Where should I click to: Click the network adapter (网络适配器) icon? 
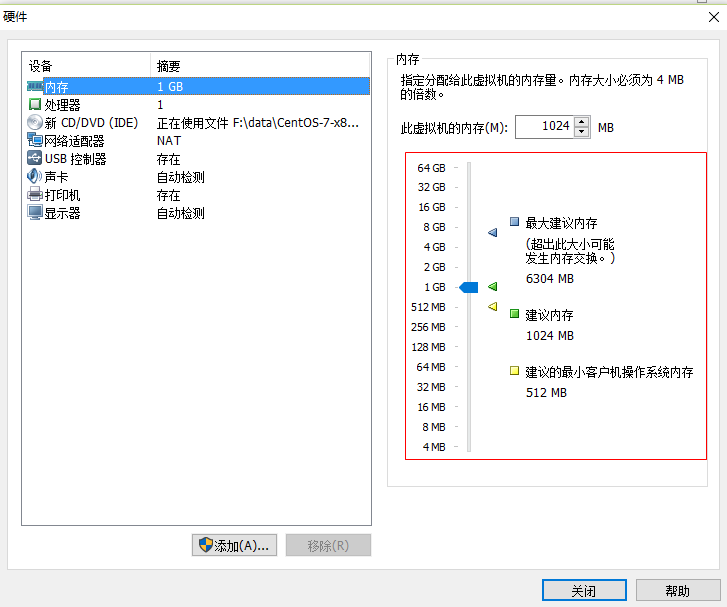pos(35,141)
